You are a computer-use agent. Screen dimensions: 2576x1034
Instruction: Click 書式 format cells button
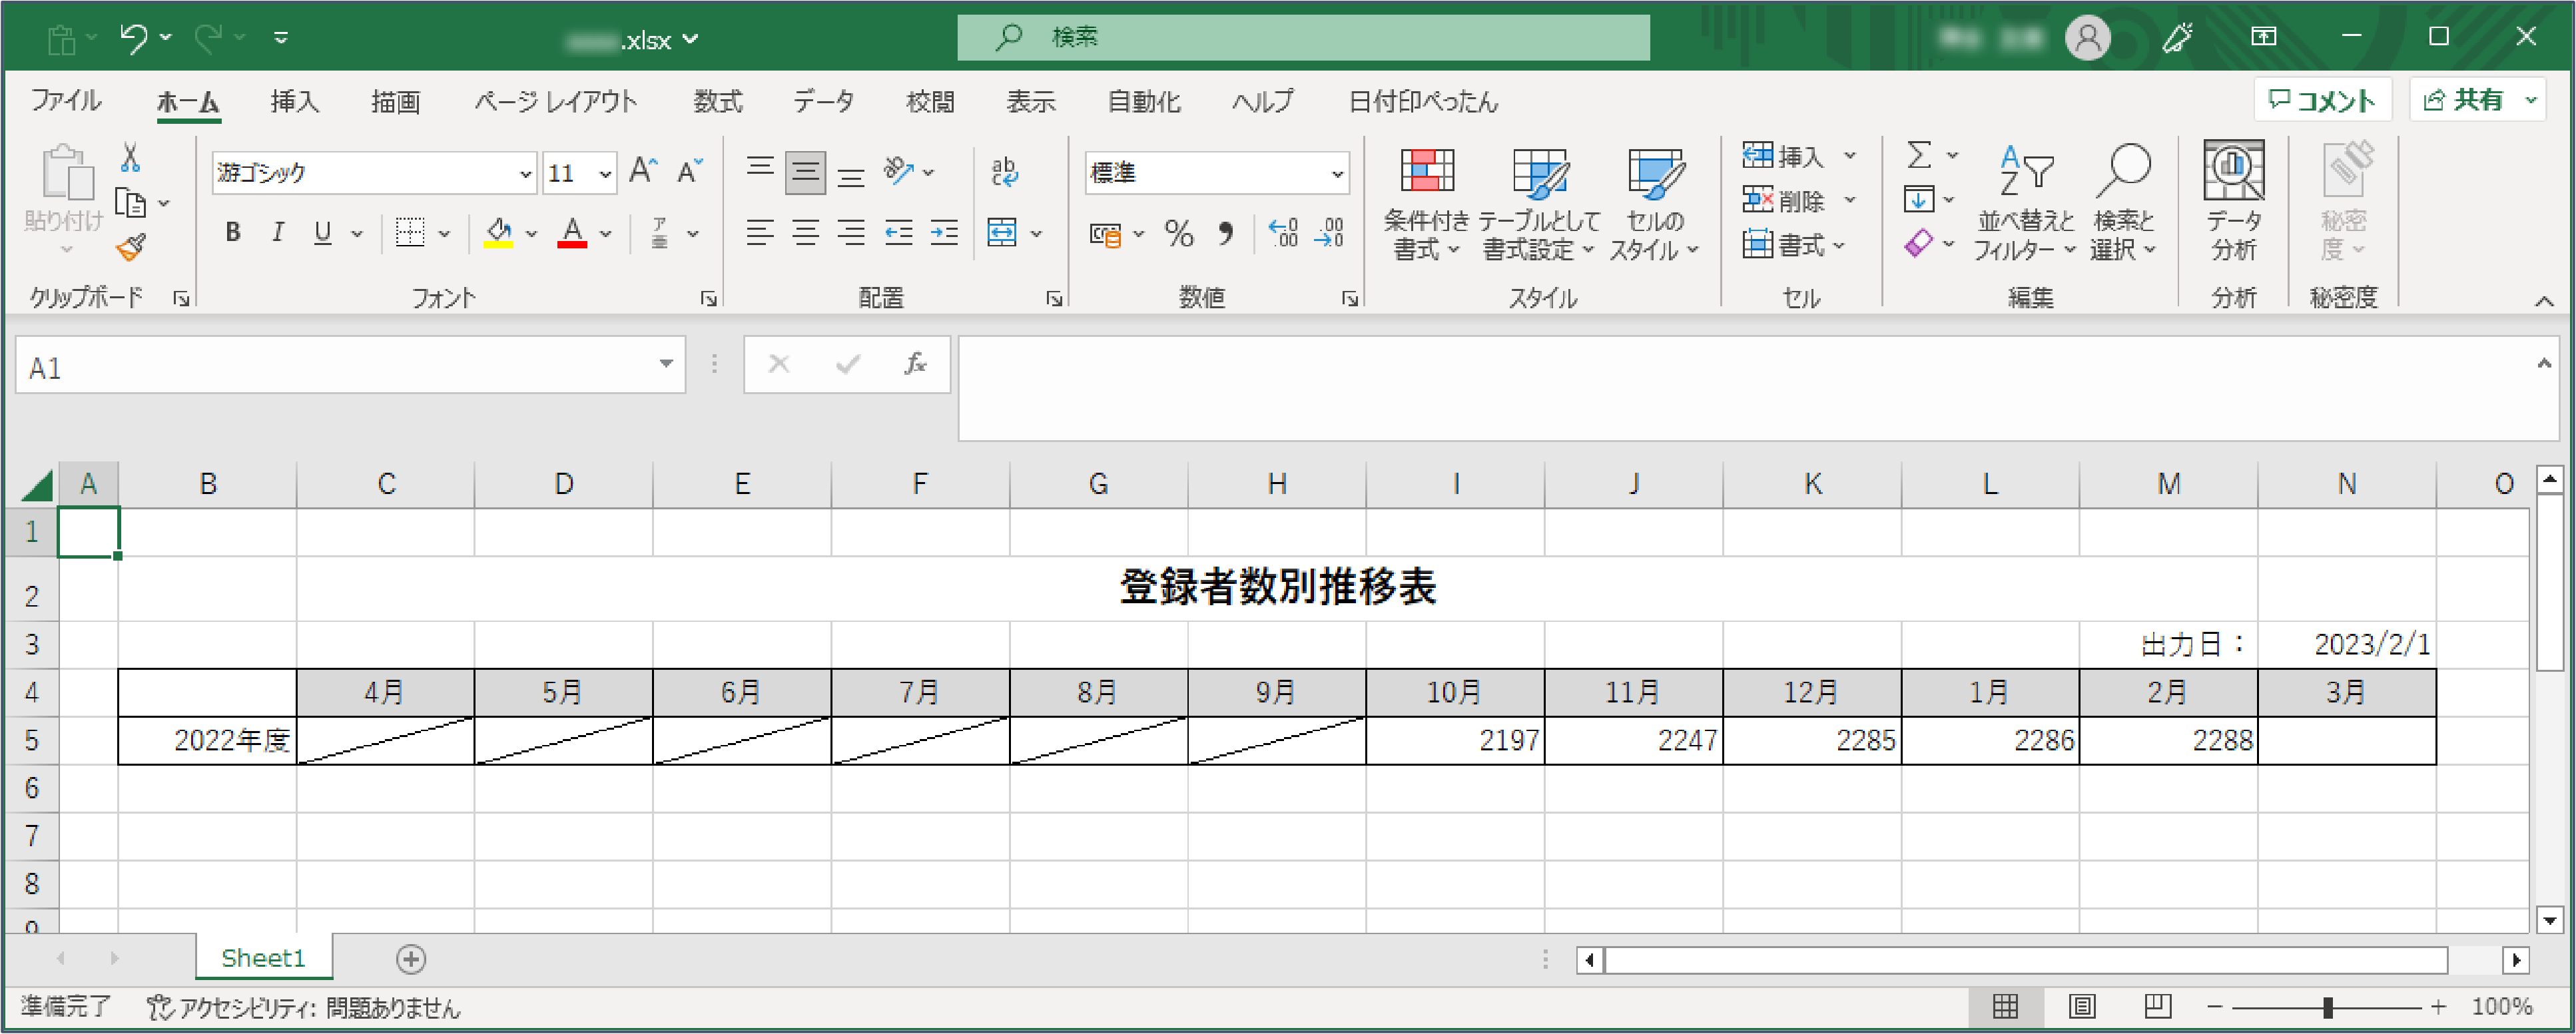[x=1785, y=245]
